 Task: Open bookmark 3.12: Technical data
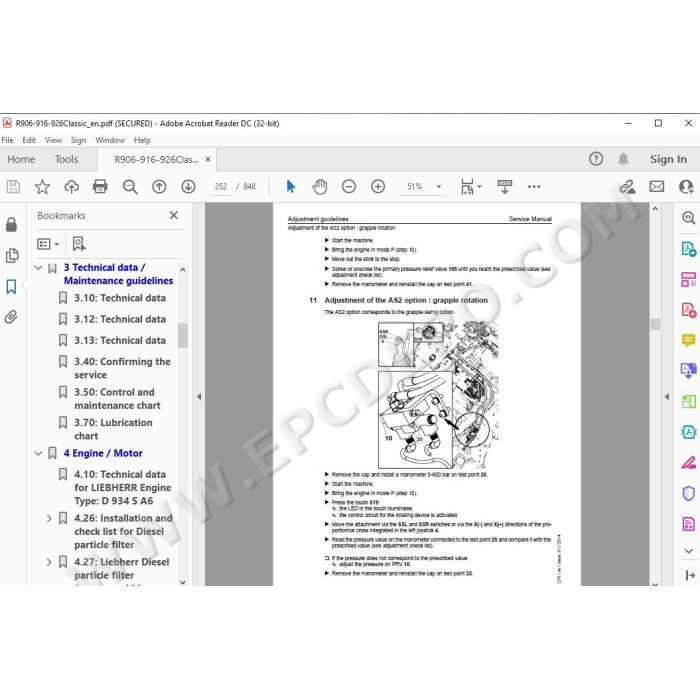tap(120, 319)
